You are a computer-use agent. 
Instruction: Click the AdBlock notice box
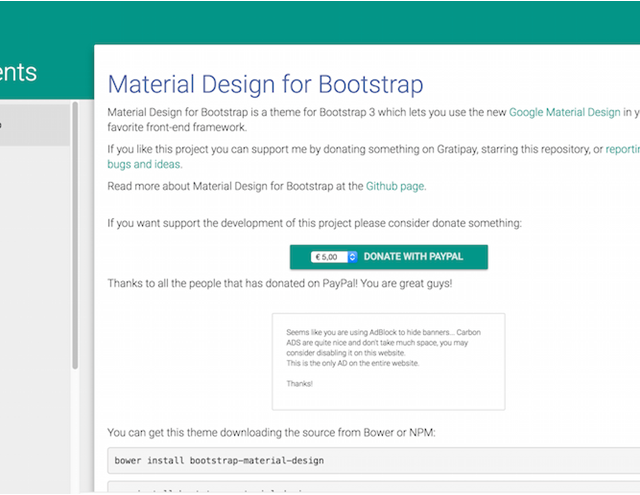click(388, 361)
